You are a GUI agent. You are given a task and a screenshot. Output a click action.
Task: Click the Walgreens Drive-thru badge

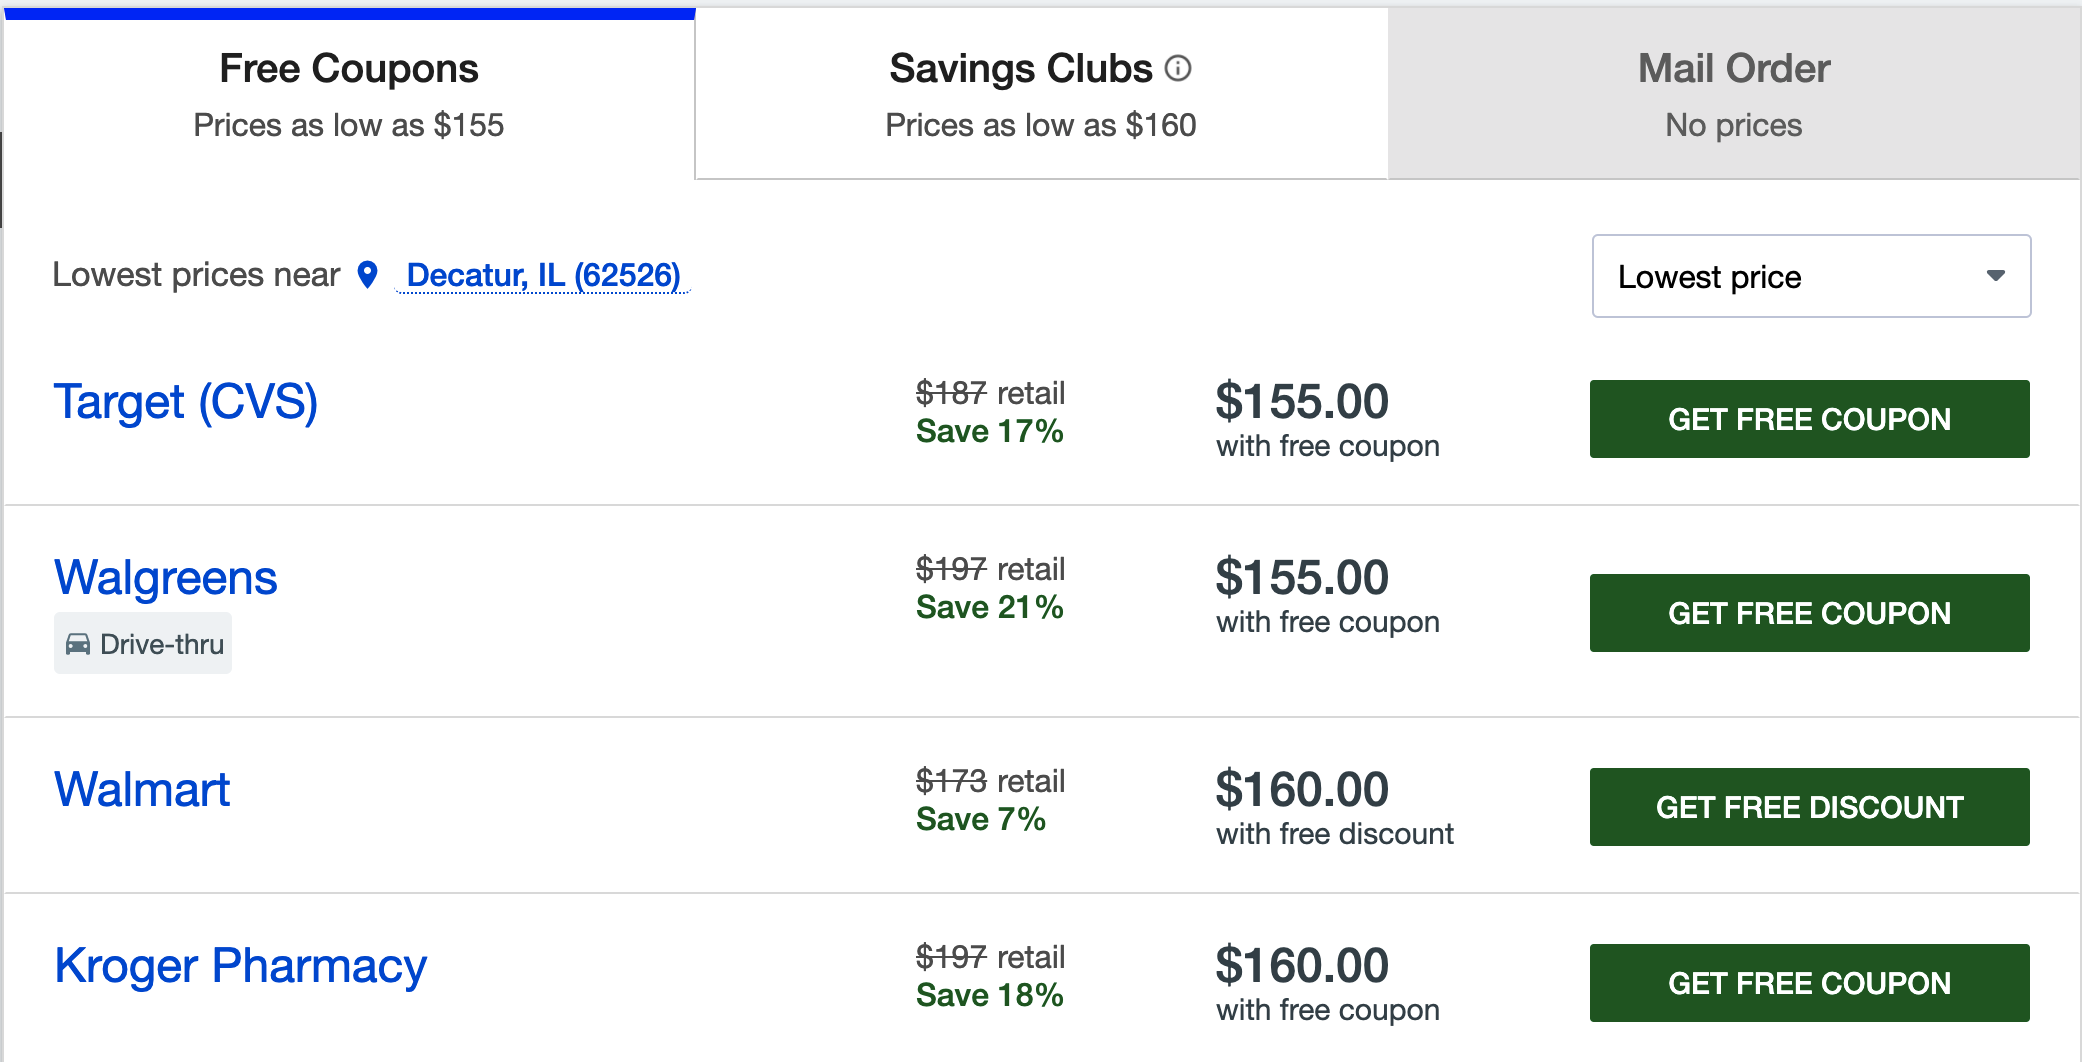[x=143, y=644]
